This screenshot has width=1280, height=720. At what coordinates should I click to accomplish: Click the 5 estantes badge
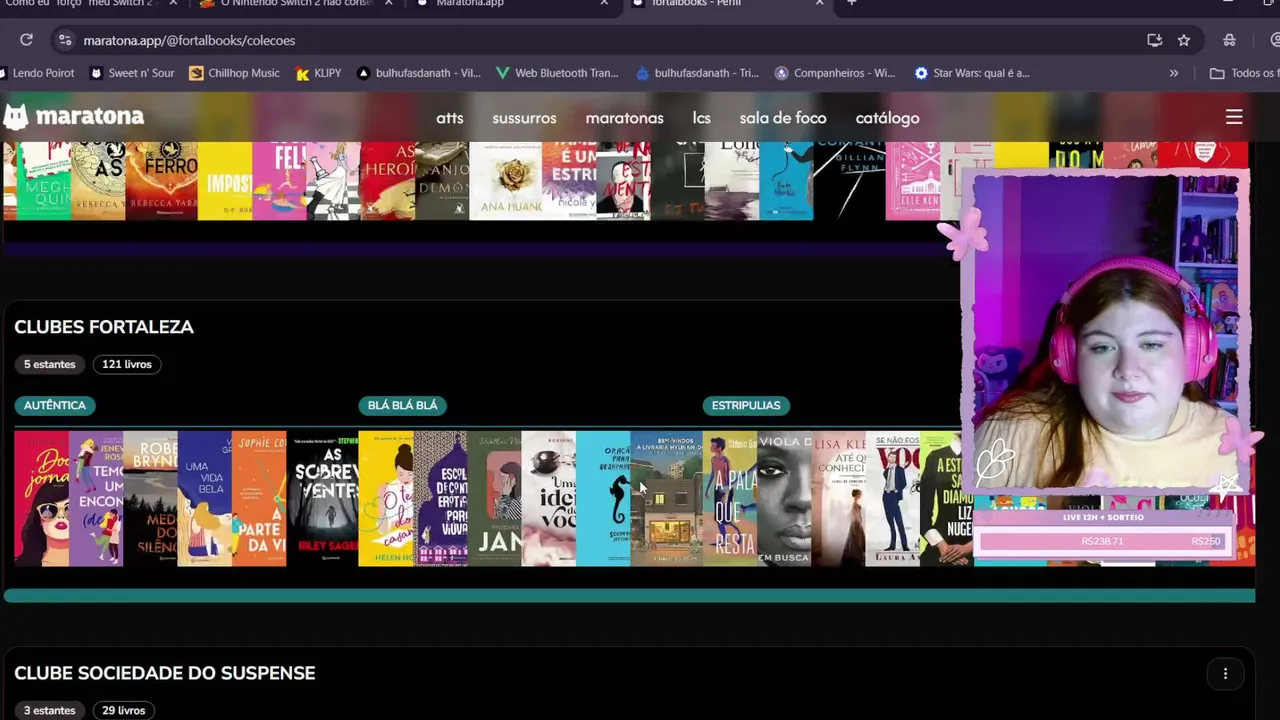[50, 364]
